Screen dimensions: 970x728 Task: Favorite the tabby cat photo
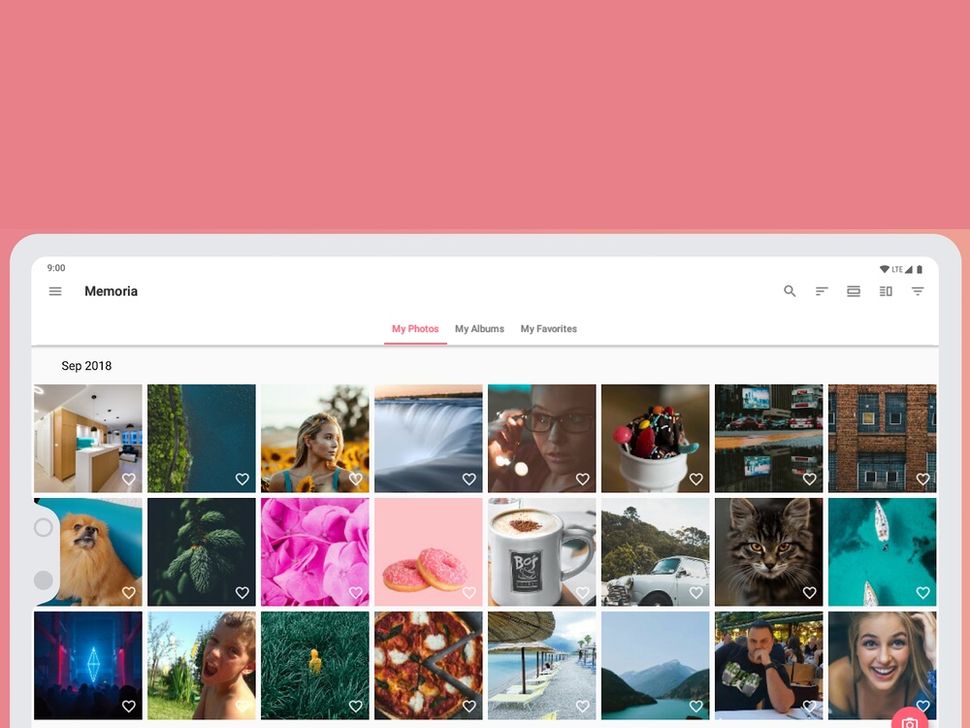(x=810, y=592)
